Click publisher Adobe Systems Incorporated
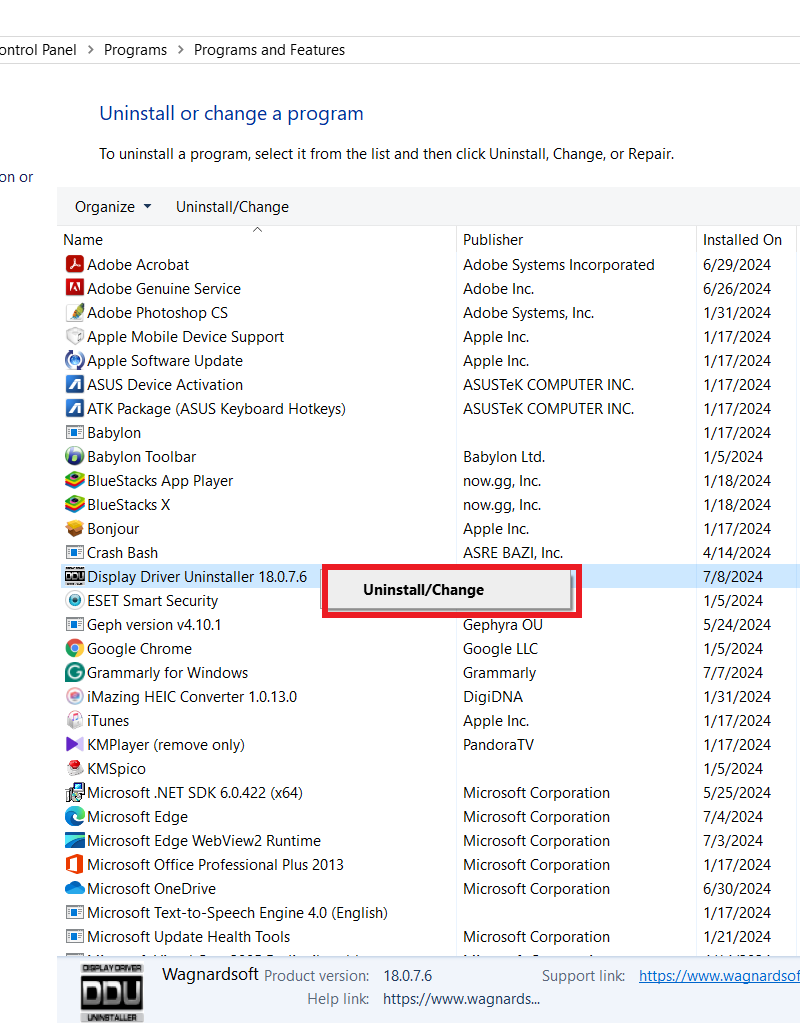The image size is (800, 1023). point(559,264)
